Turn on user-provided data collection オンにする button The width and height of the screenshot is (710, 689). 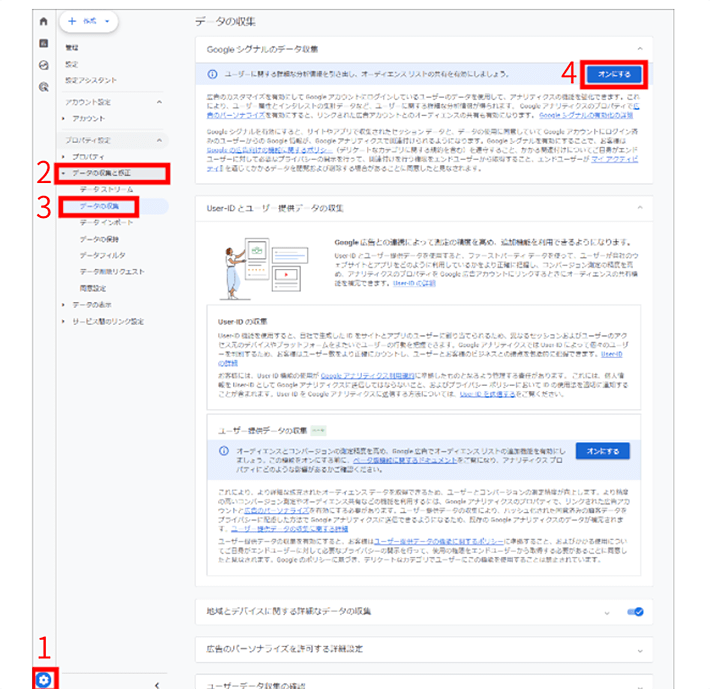point(603,451)
